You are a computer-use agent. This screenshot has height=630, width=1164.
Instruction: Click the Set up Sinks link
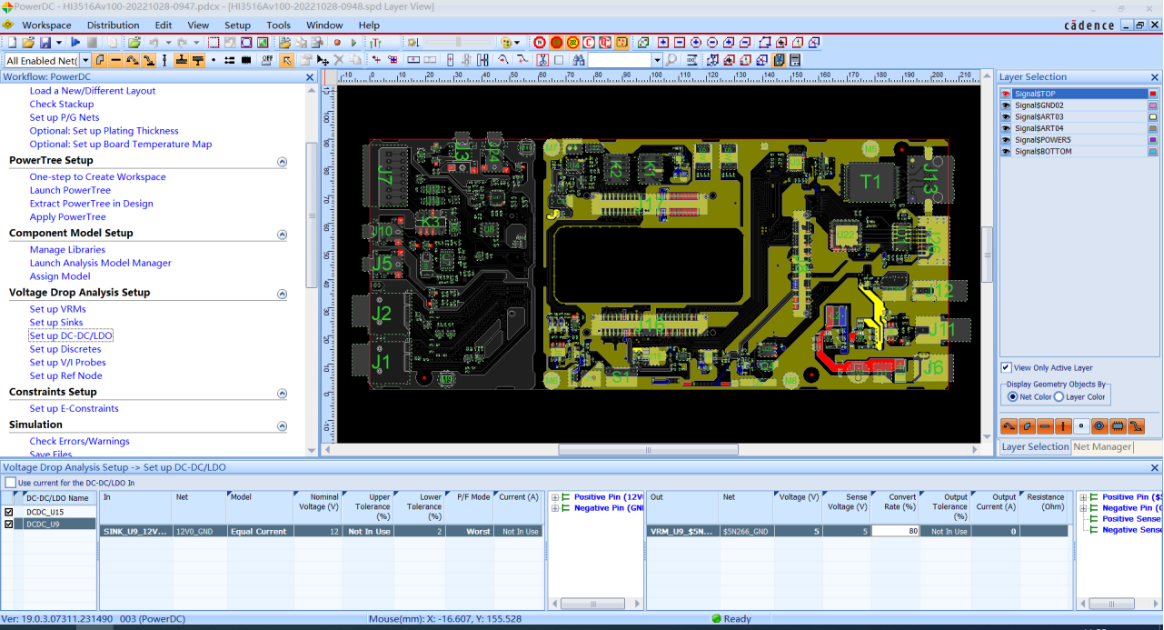[x=56, y=322]
